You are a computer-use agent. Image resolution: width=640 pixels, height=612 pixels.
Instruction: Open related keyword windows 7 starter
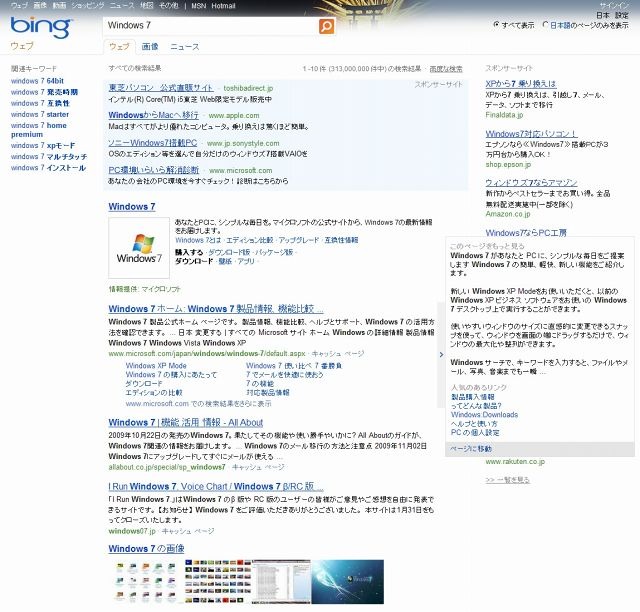click(x=40, y=114)
